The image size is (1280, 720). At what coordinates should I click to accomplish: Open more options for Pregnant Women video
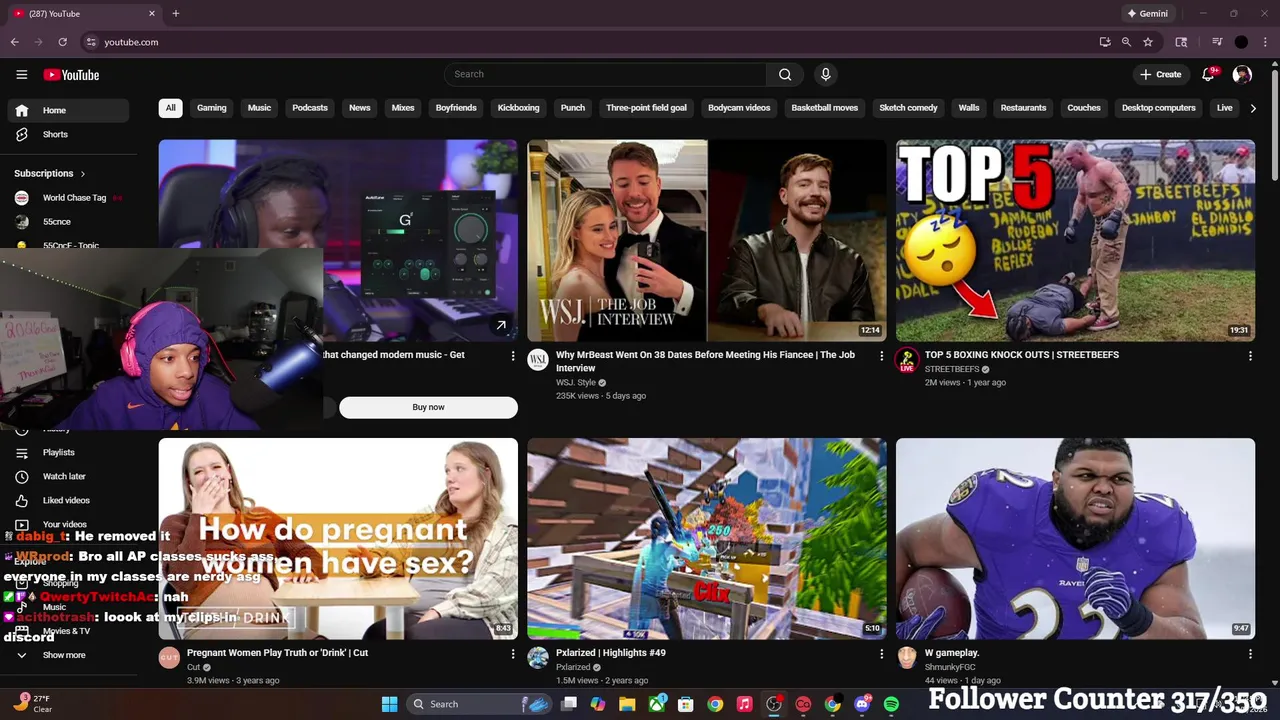pos(513,654)
